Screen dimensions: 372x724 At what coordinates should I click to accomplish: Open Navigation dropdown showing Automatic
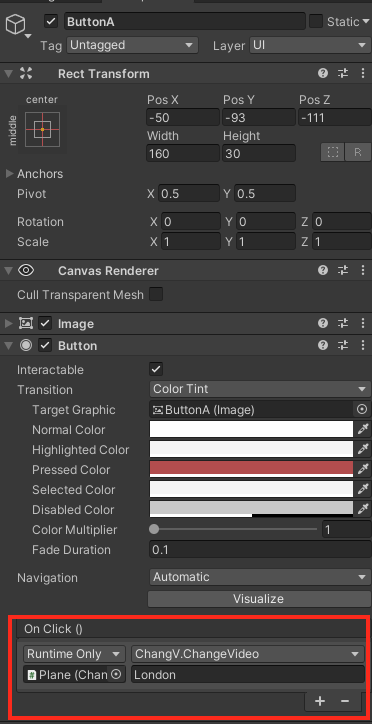[x=260, y=577]
